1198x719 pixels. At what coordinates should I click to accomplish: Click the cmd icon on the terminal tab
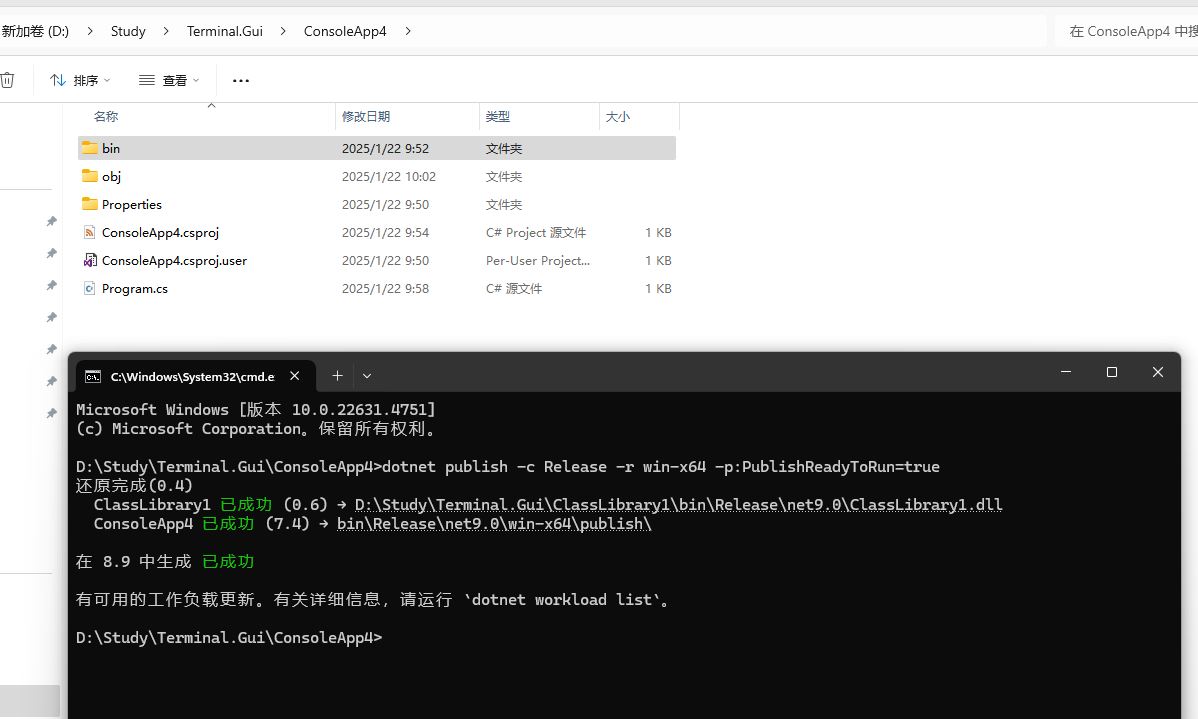click(93, 376)
